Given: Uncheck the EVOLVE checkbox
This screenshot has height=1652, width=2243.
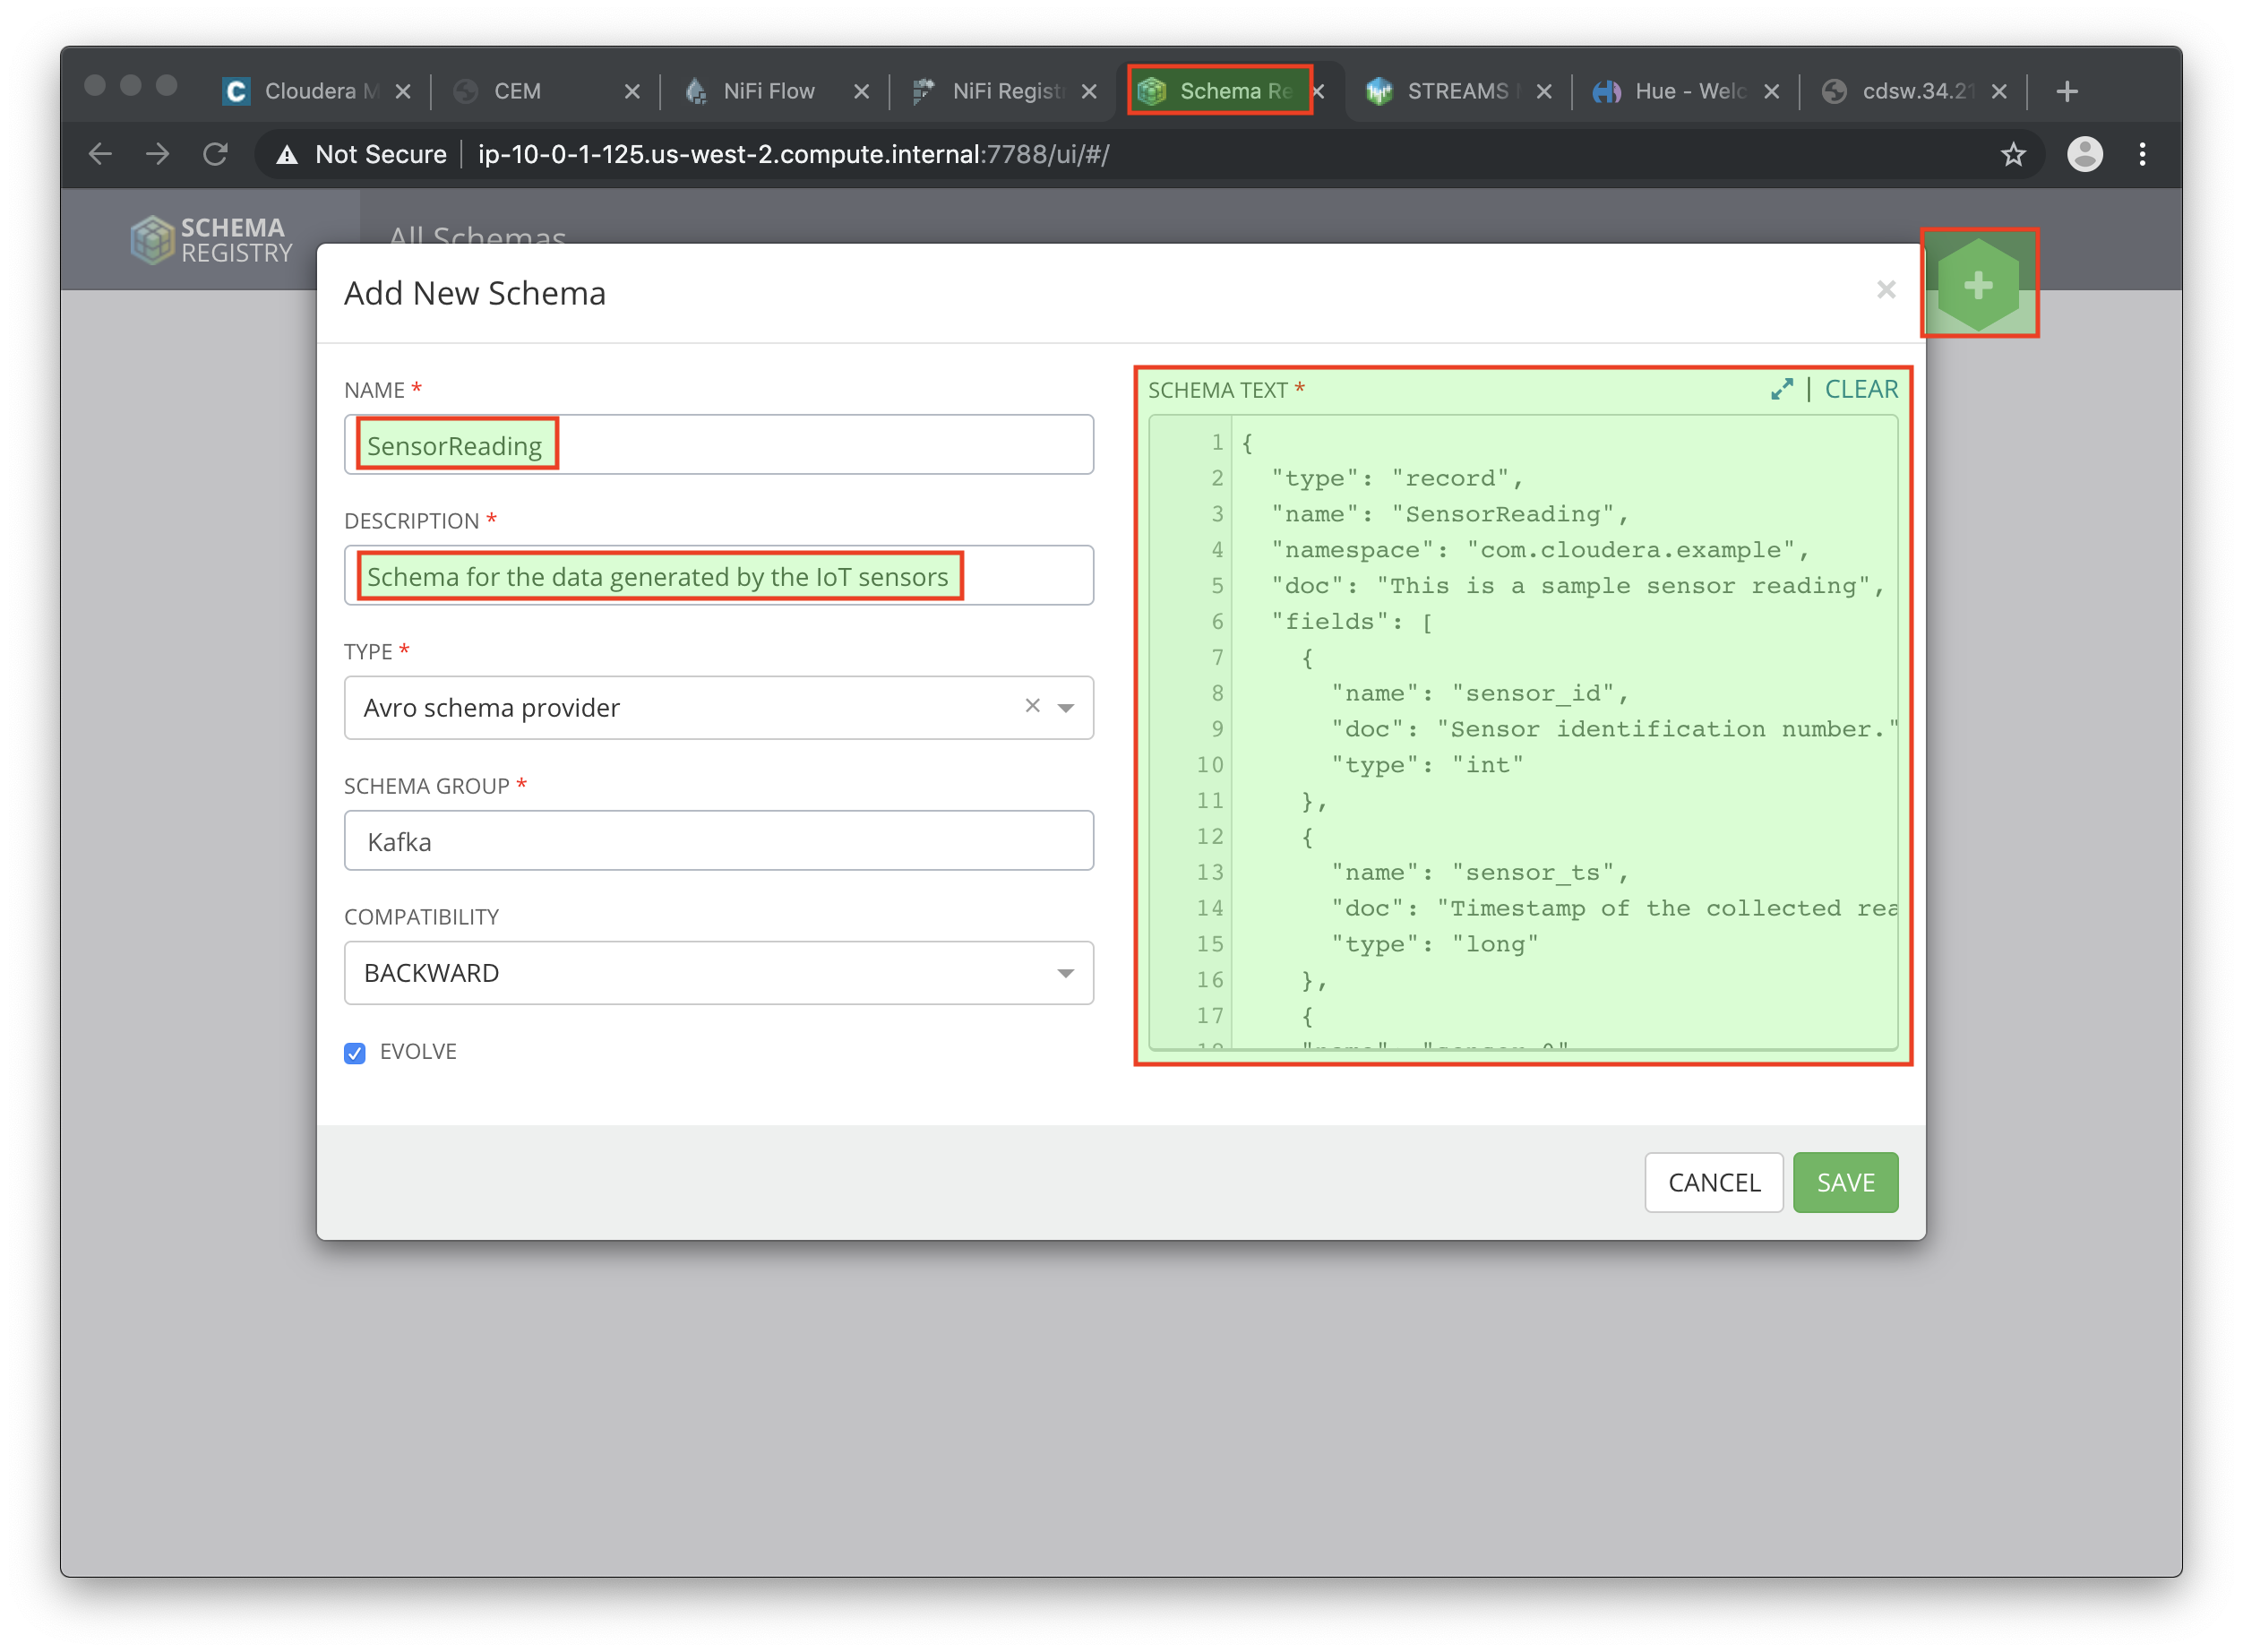Looking at the screenshot, I should tap(355, 1053).
